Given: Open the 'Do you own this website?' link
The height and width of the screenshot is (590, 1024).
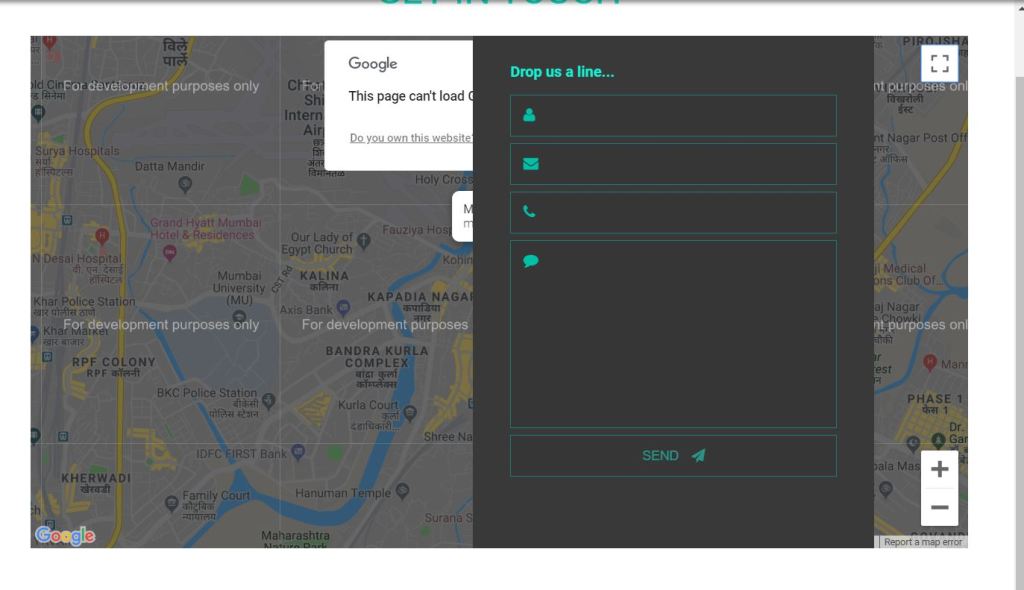Looking at the screenshot, I should pos(411,138).
